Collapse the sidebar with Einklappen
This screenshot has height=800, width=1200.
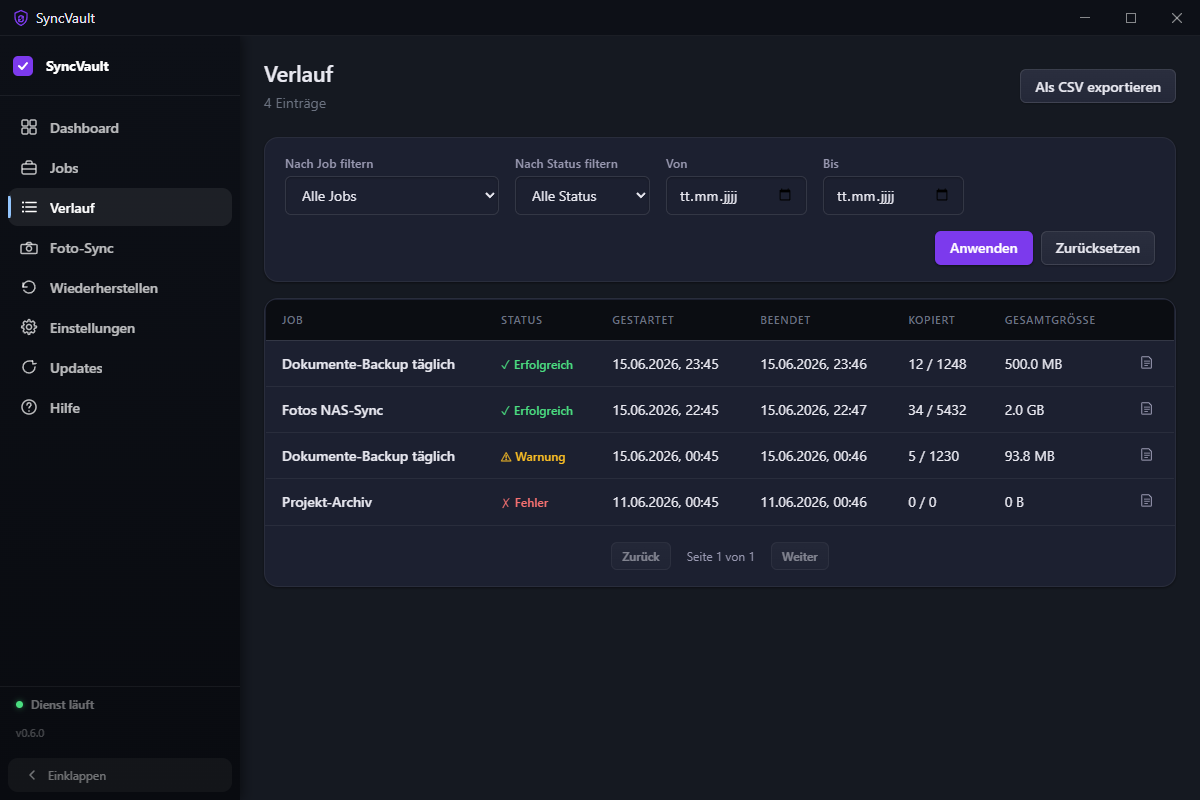pos(120,775)
